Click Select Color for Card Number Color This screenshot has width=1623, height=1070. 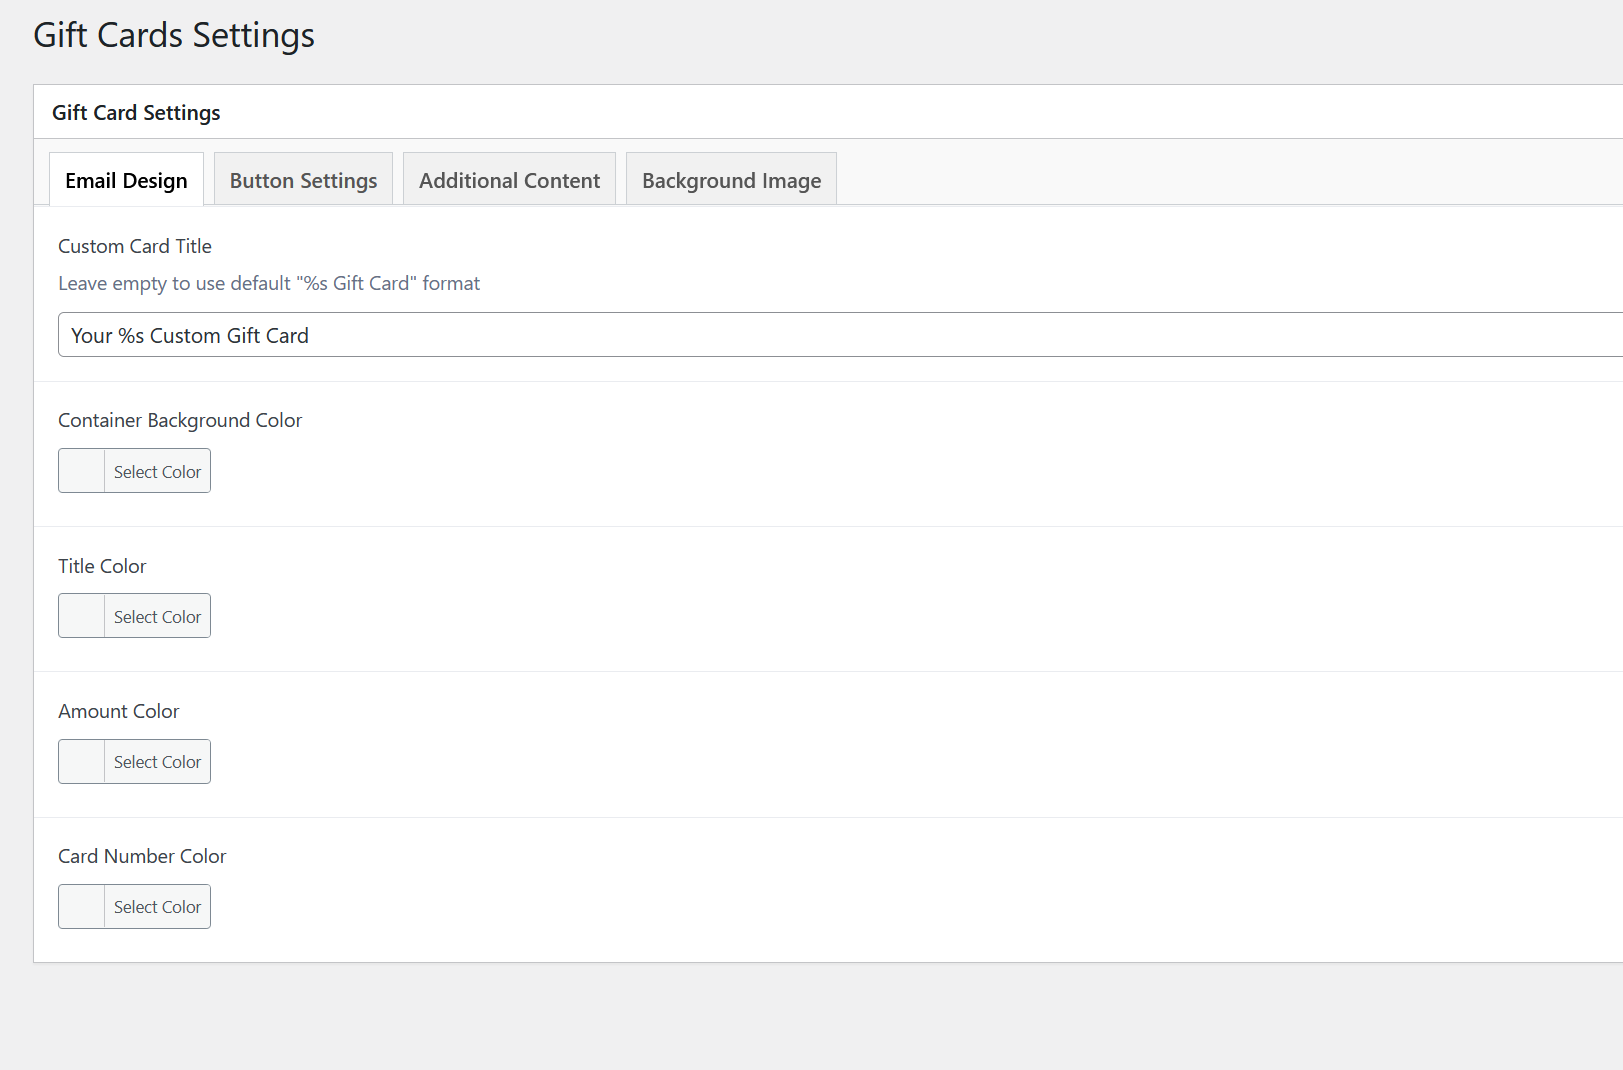(157, 906)
